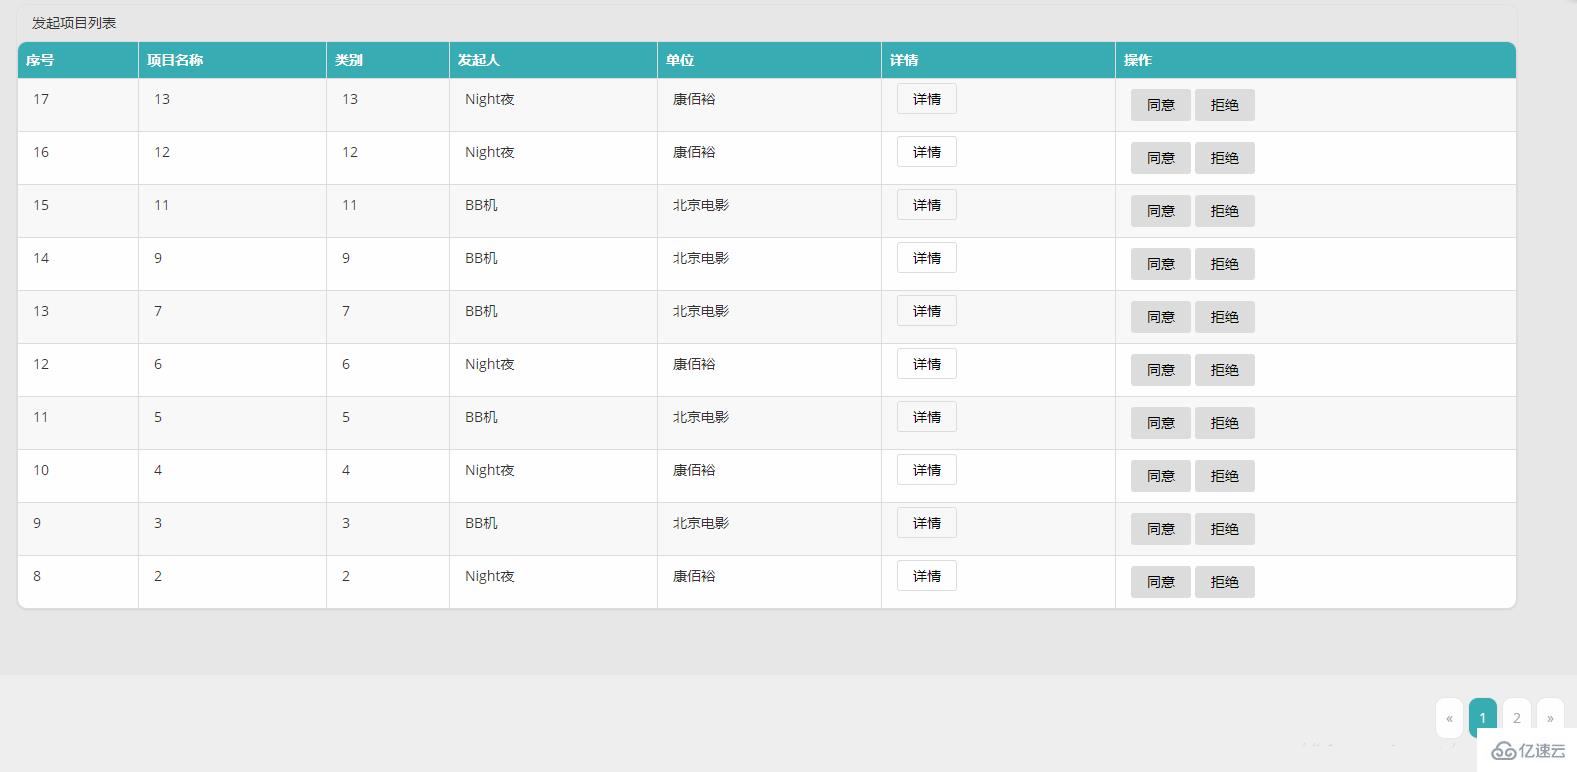Click the 发起项目列表 panel title
This screenshot has height=772, width=1577.
coord(74,23)
